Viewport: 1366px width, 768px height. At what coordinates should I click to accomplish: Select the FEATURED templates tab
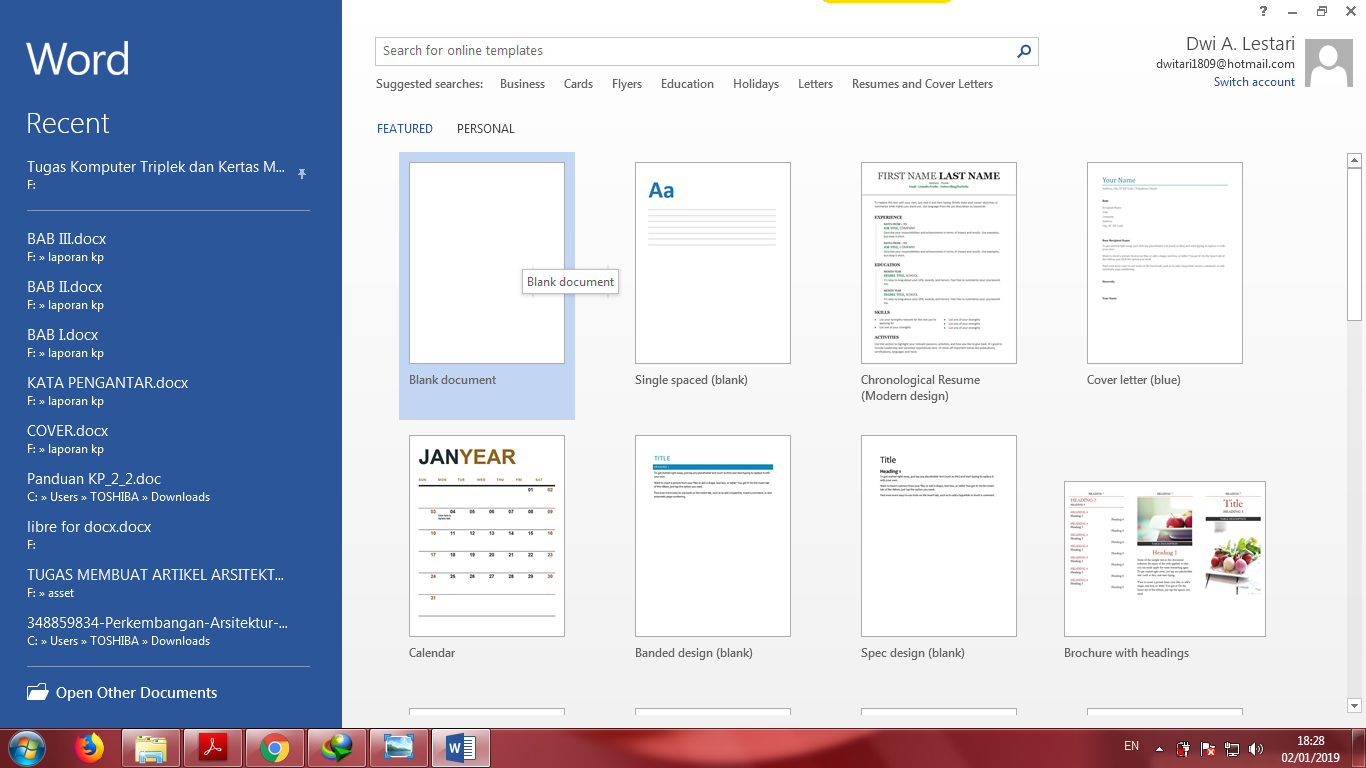(x=404, y=128)
